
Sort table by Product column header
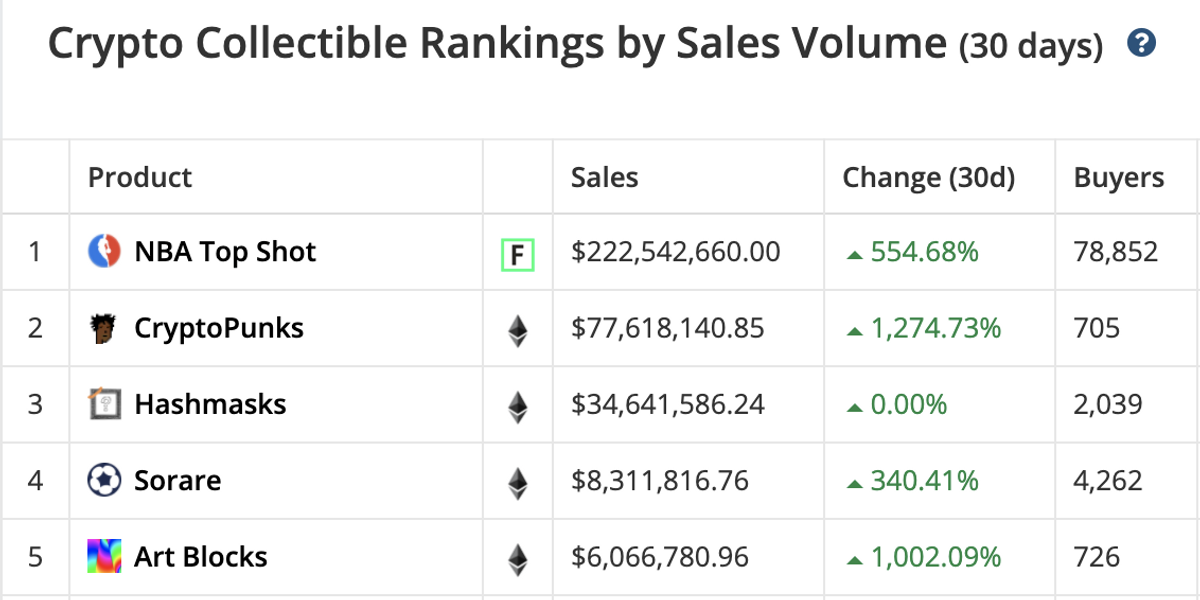[x=140, y=177]
